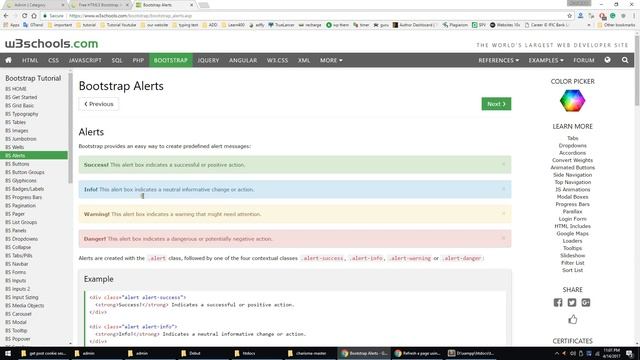Click the sidebar vertical scrollbar
Screen dimensions: 640x360
(70, 129)
